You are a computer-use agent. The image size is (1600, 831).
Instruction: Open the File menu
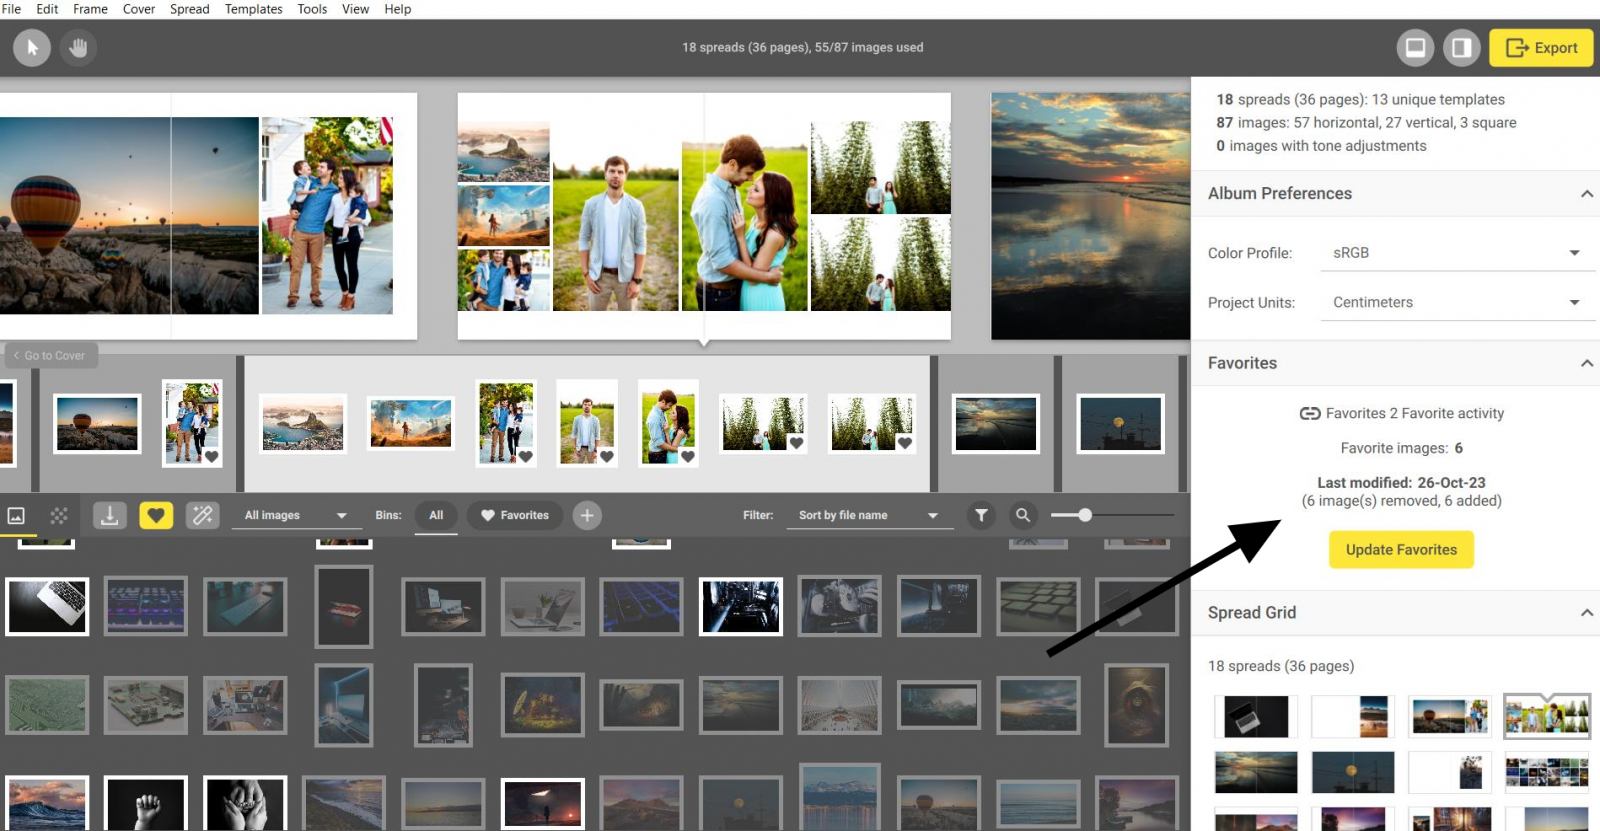(x=12, y=9)
